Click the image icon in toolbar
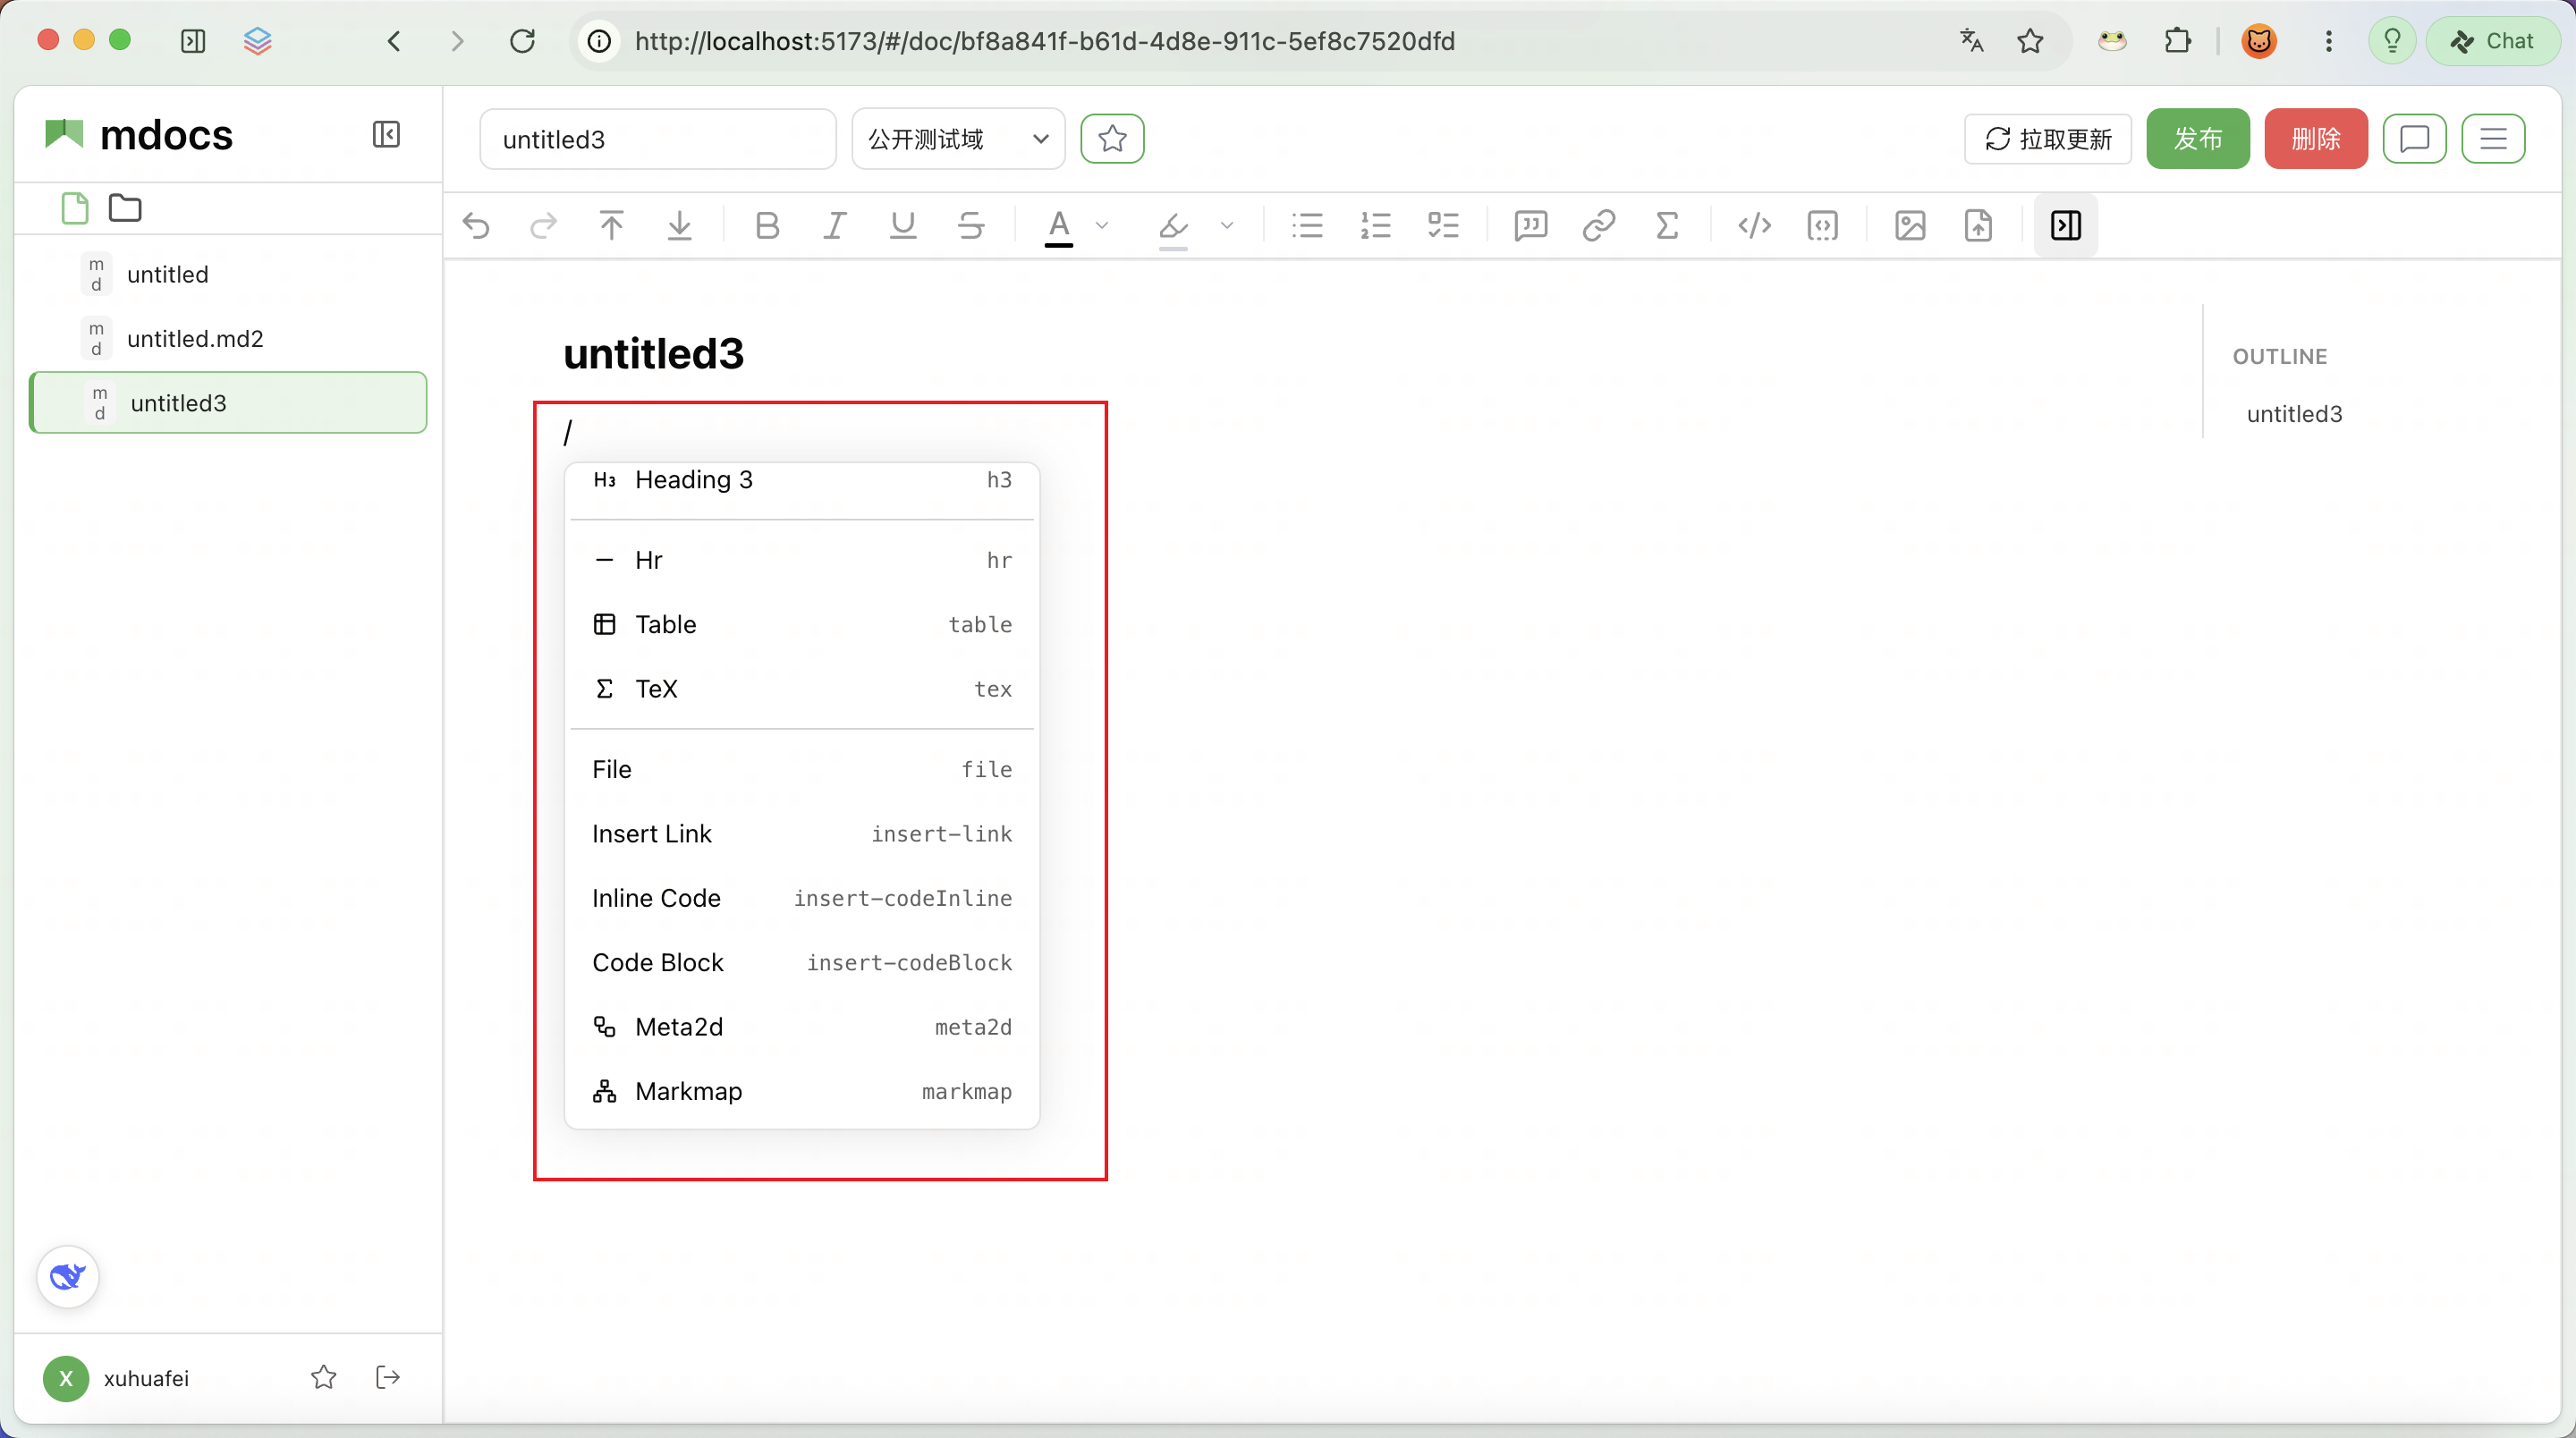This screenshot has height=1438, width=2576. point(1910,226)
